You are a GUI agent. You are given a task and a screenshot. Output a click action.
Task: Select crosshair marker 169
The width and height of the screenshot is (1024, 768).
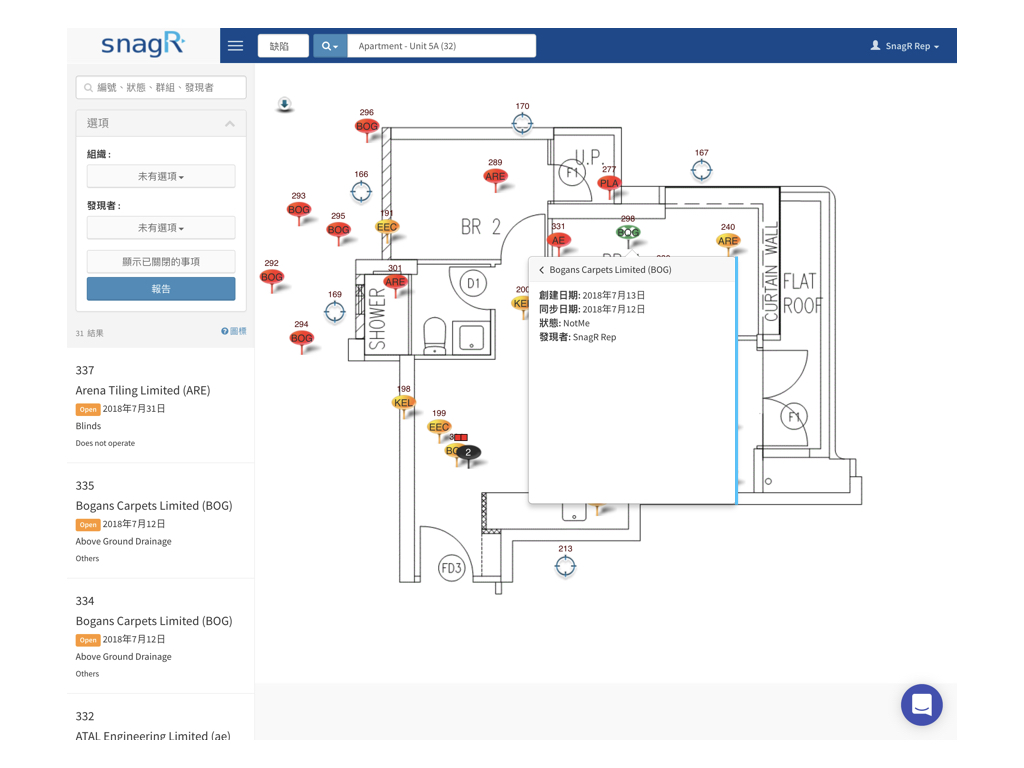pos(335,312)
